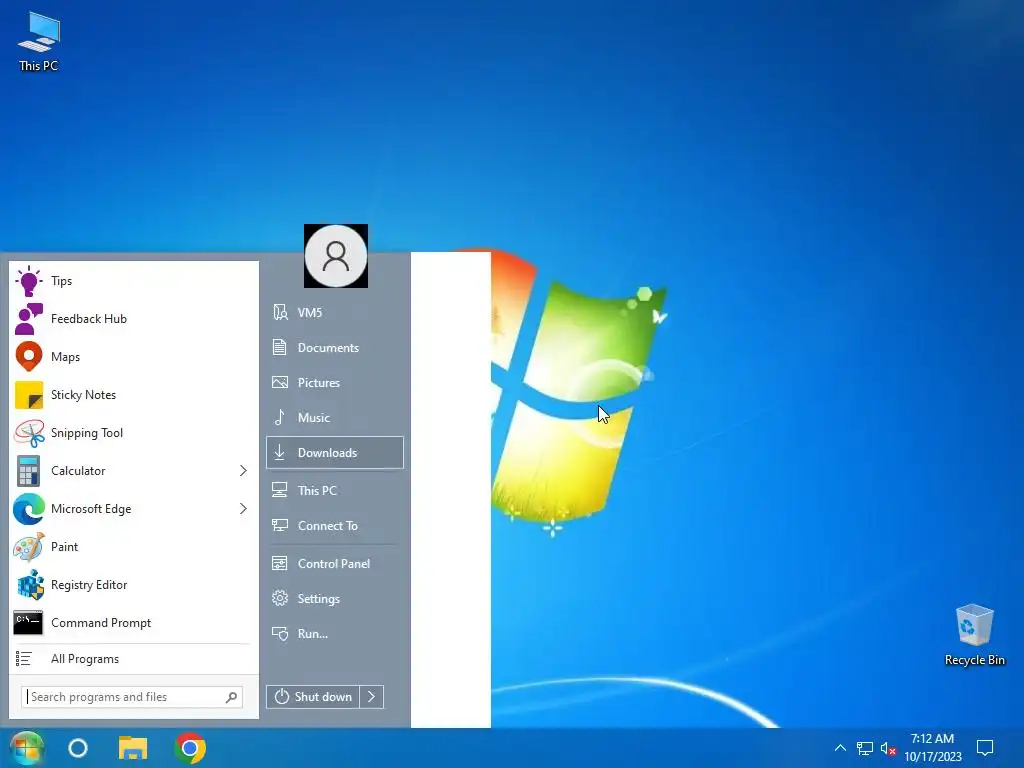
Task: Show hidden system tray icons
Action: (x=840, y=748)
